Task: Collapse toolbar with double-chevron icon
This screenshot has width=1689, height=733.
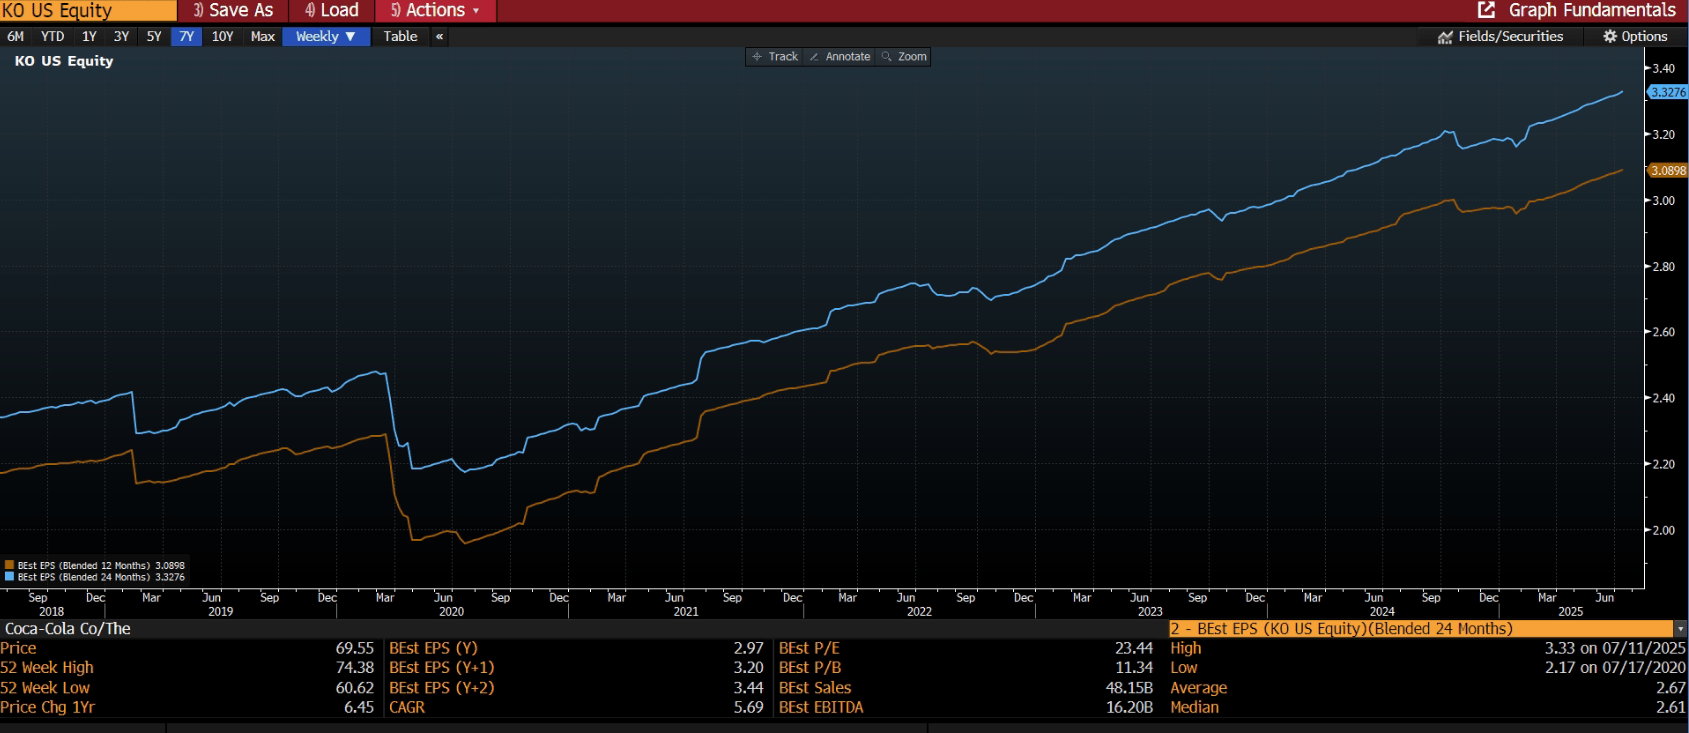Action: (x=439, y=37)
